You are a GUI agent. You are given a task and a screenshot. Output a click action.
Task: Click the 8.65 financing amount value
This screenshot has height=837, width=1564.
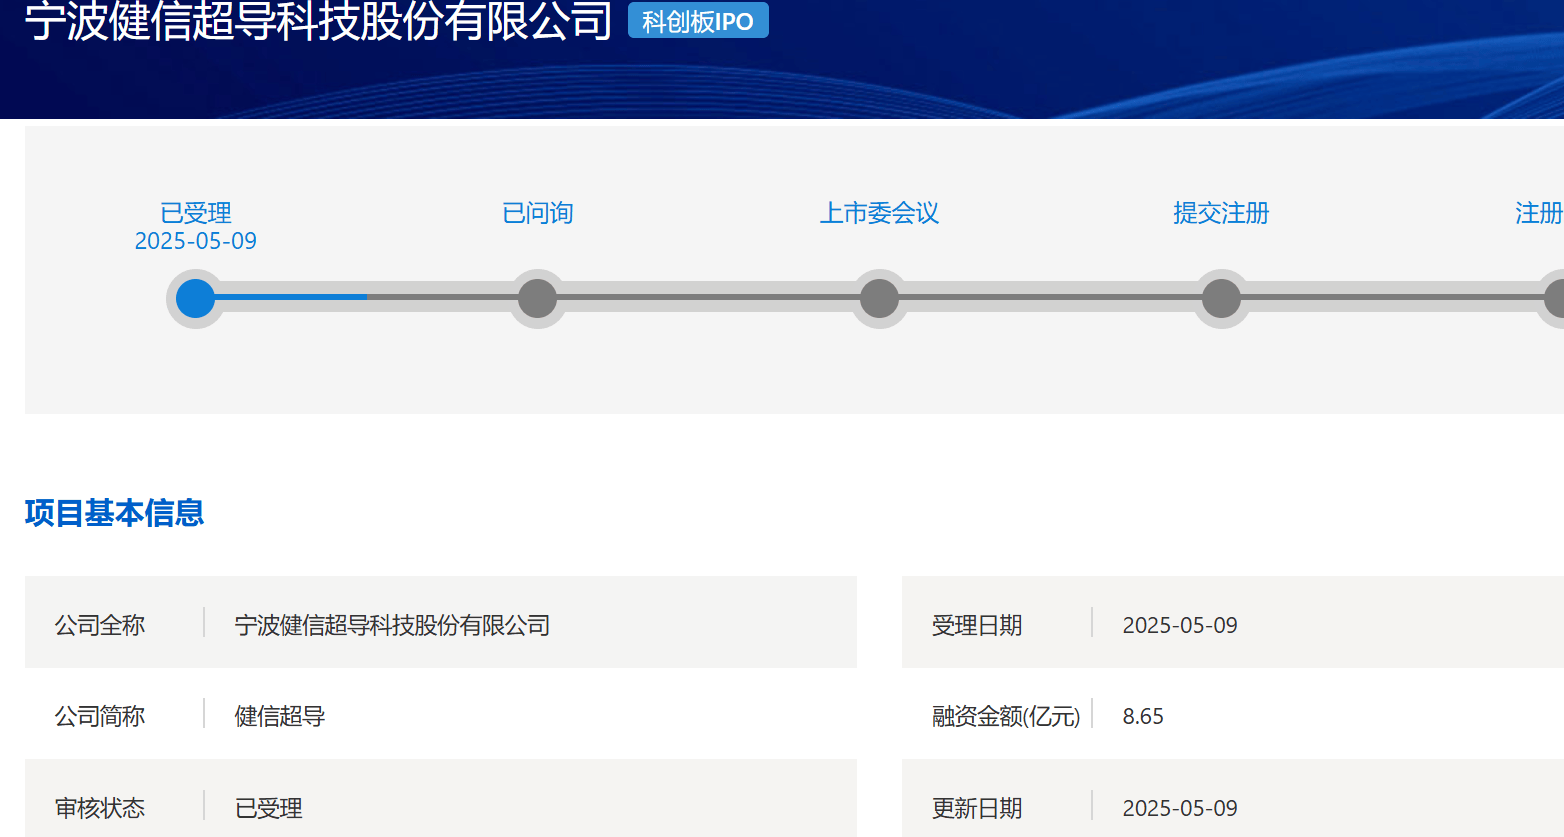coord(1143,716)
